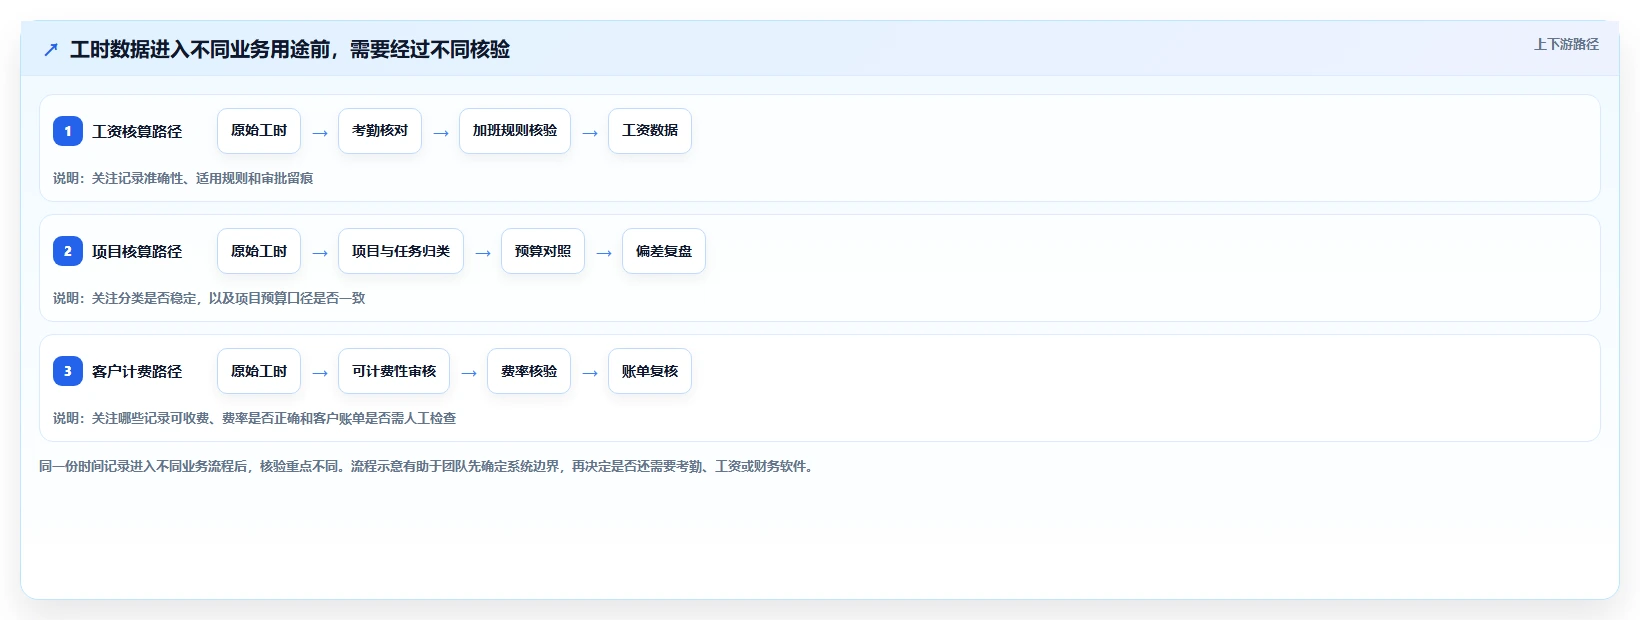The height and width of the screenshot is (620, 1640).
Task: Click the 工资数据 step box
Action: (650, 131)
